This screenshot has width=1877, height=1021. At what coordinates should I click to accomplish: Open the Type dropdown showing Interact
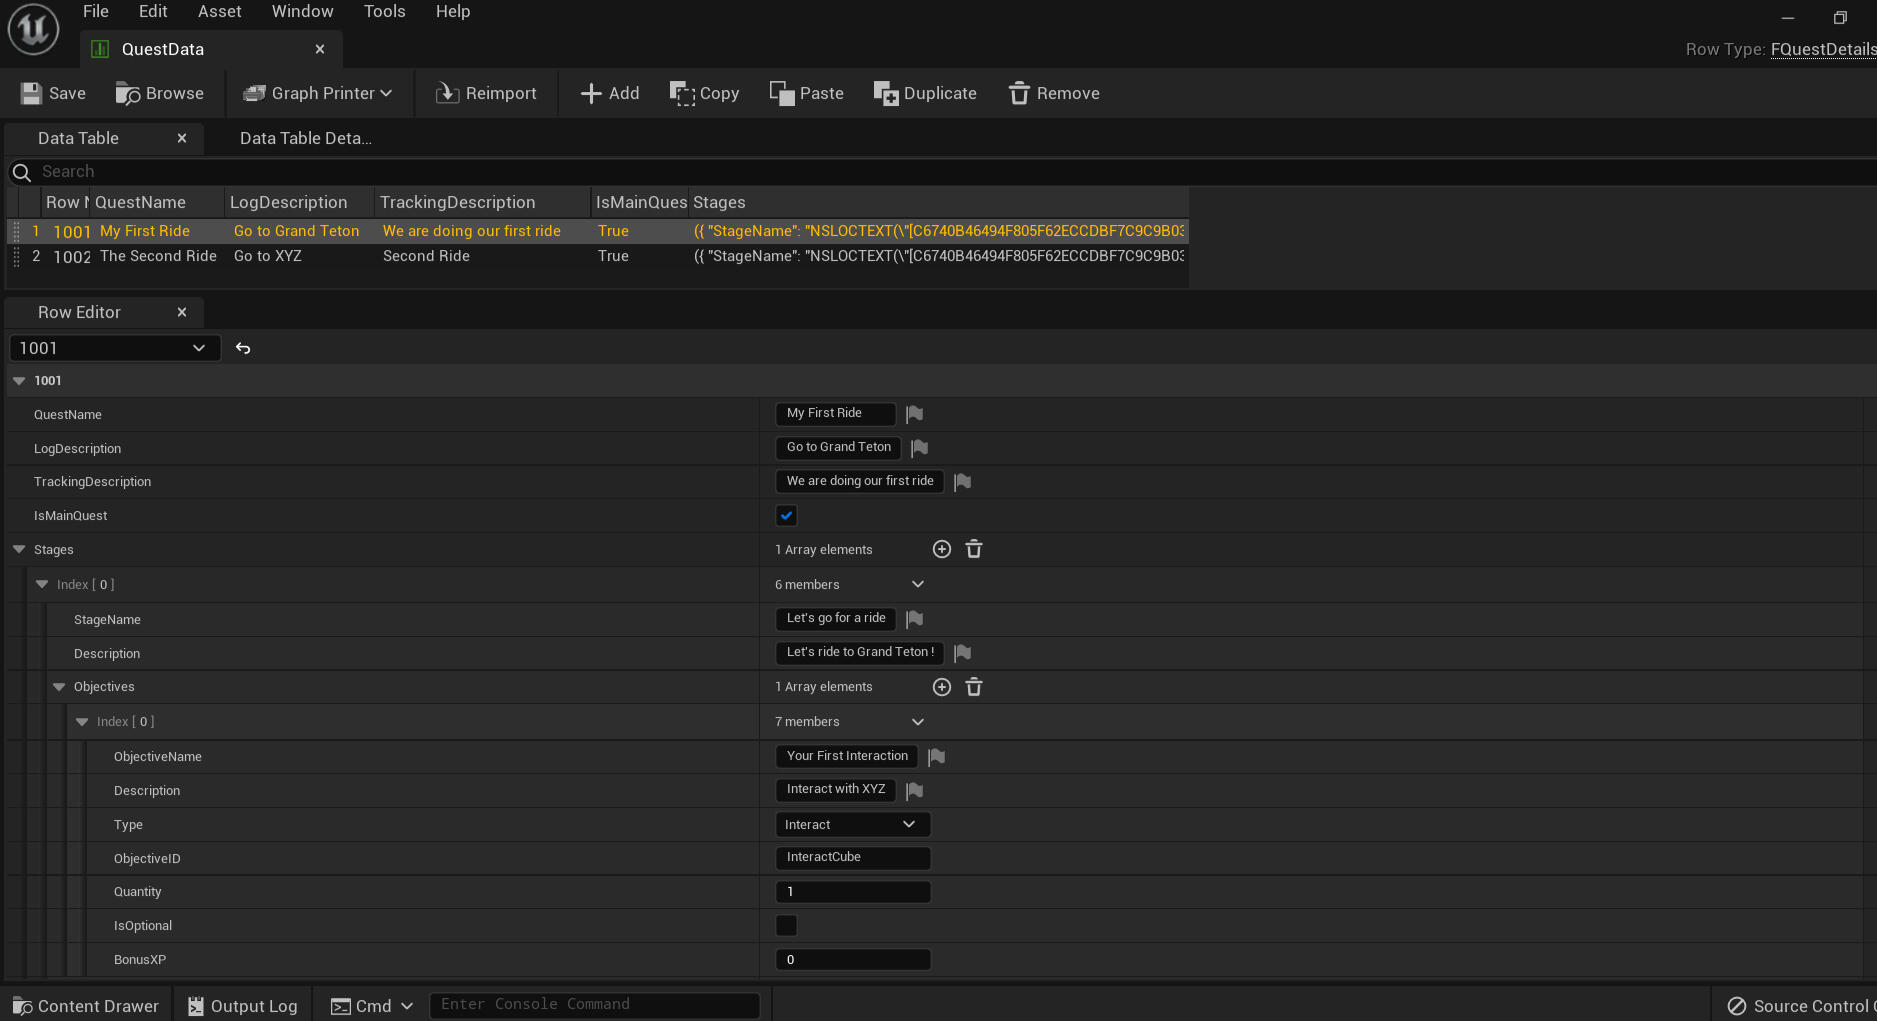click(852, 825)
